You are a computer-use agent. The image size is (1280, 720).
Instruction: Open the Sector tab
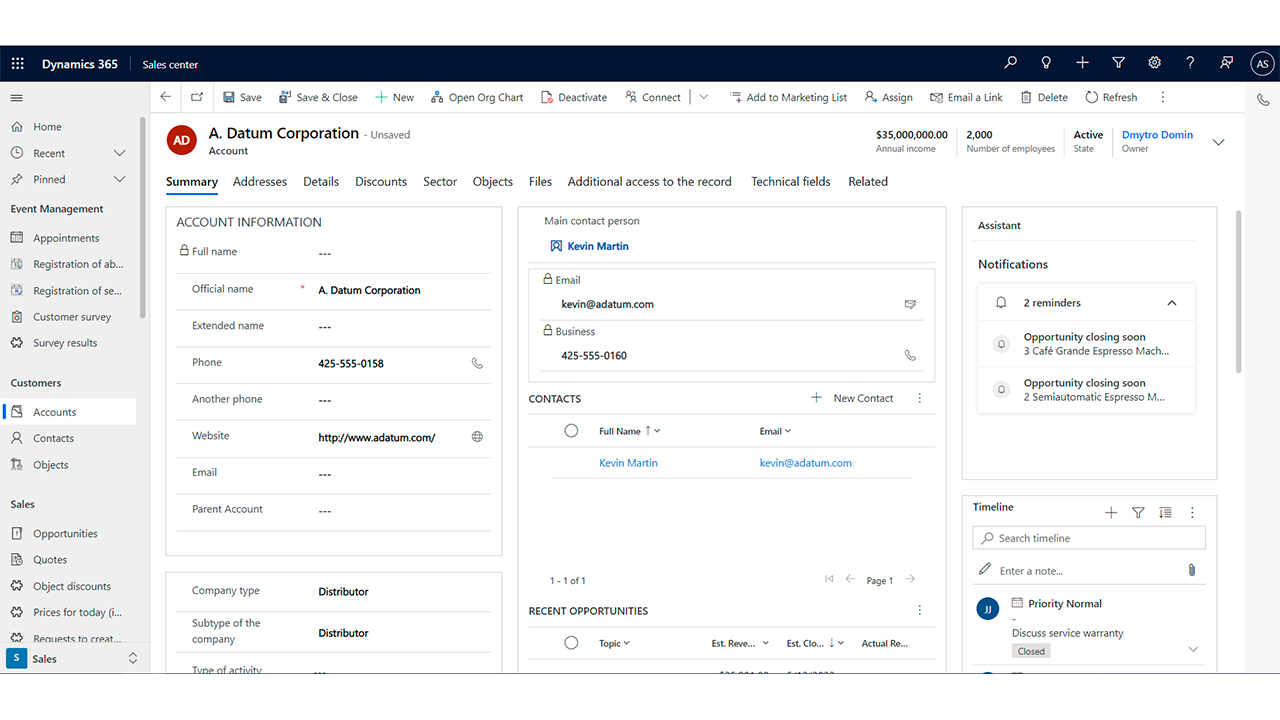coord(440,182)
